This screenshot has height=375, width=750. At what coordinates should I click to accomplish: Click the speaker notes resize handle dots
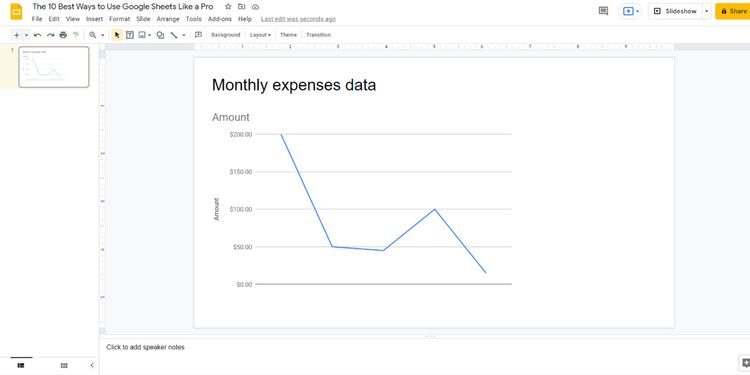(x=430, y=336)
